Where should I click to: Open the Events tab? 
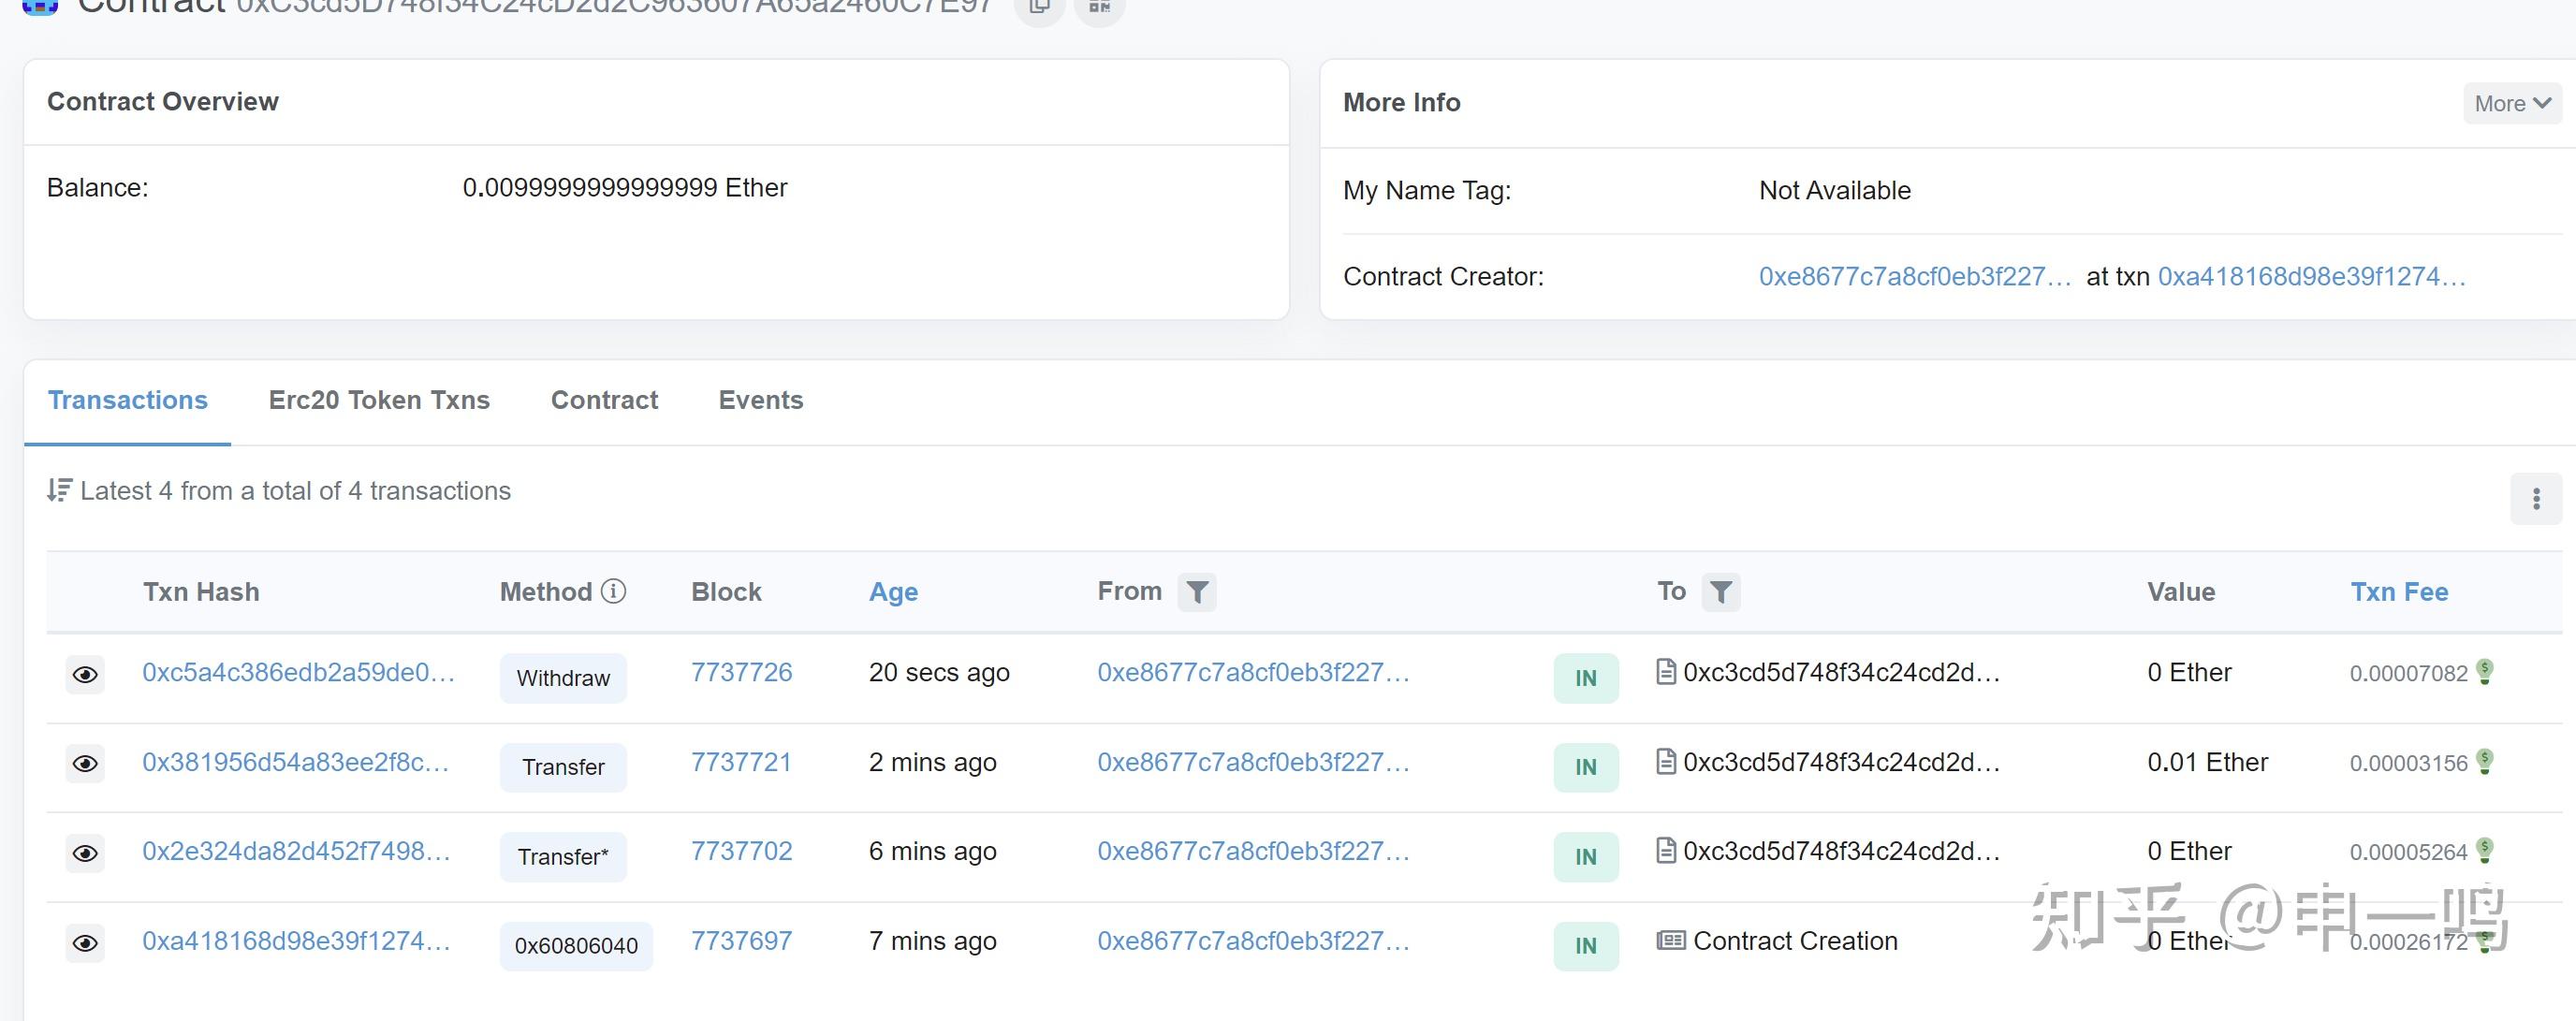tap(760, 400)
